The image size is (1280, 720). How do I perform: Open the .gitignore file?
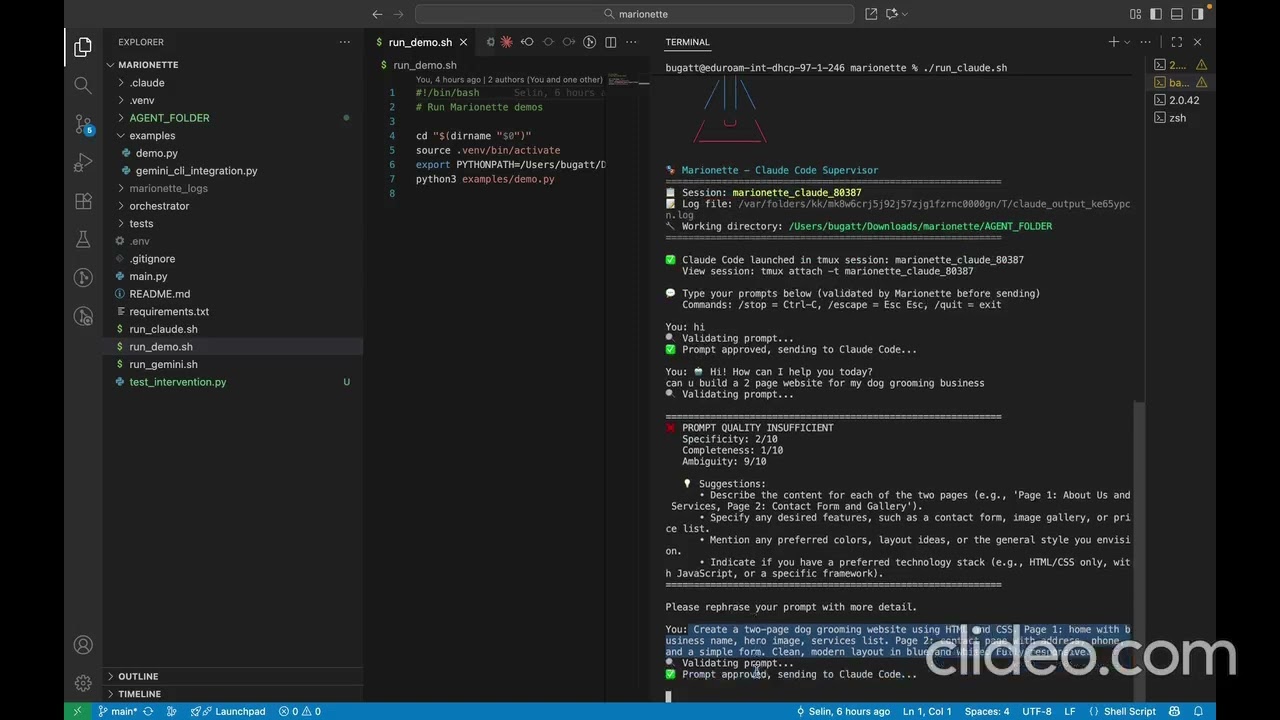[233, 259]
